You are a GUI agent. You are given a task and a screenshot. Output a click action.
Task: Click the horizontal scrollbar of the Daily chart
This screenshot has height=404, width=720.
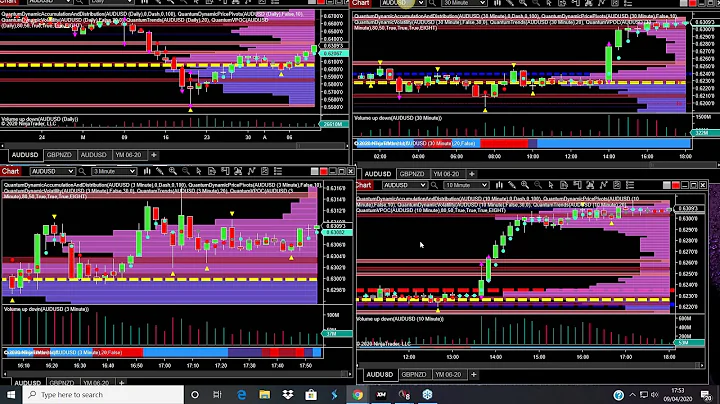click(174, 146)
